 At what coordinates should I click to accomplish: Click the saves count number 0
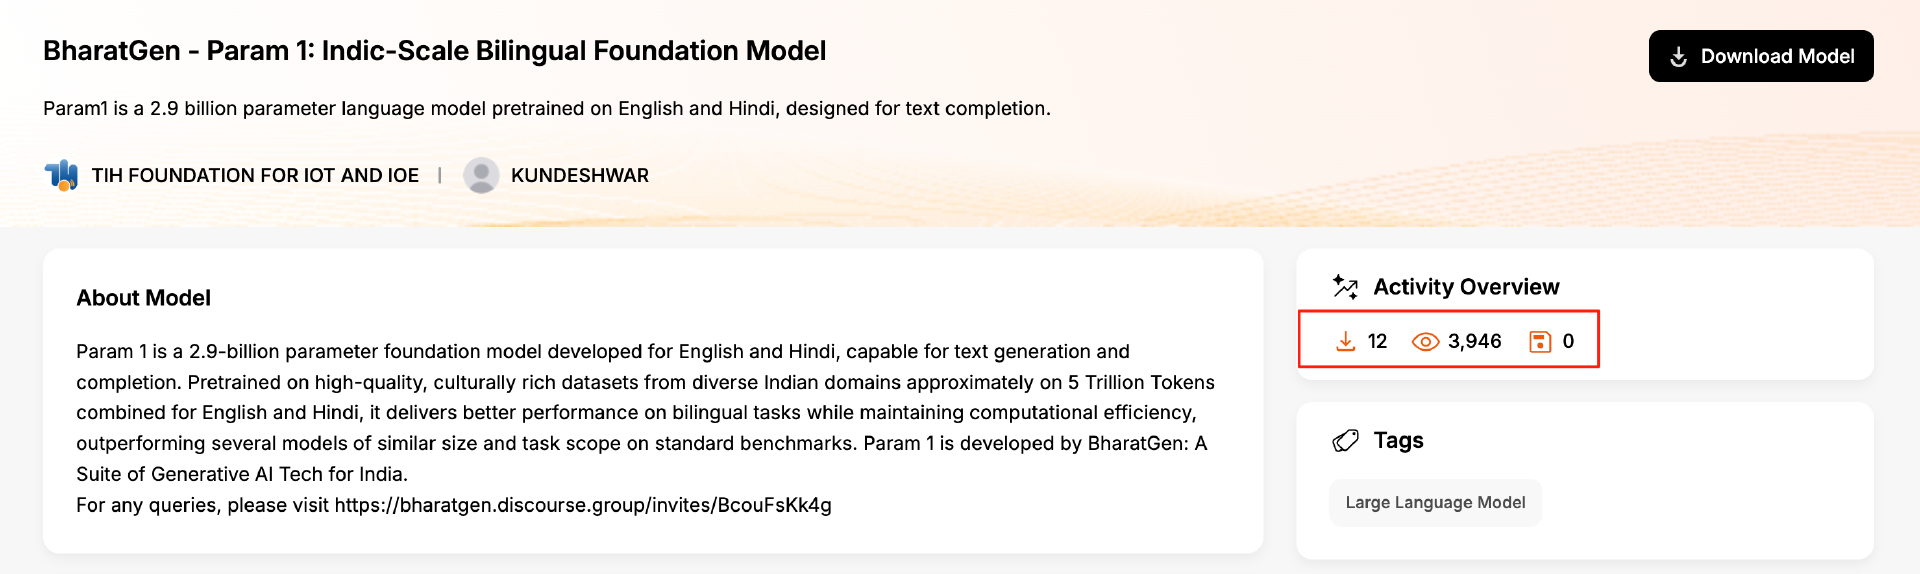coord(1568,341)
